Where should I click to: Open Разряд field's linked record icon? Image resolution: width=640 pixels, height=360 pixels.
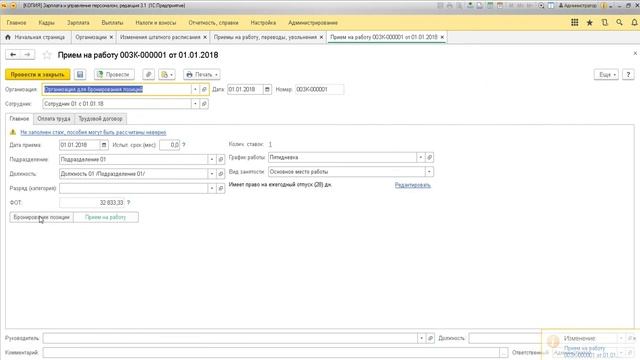pyautogui.click(x=221, y=188)
